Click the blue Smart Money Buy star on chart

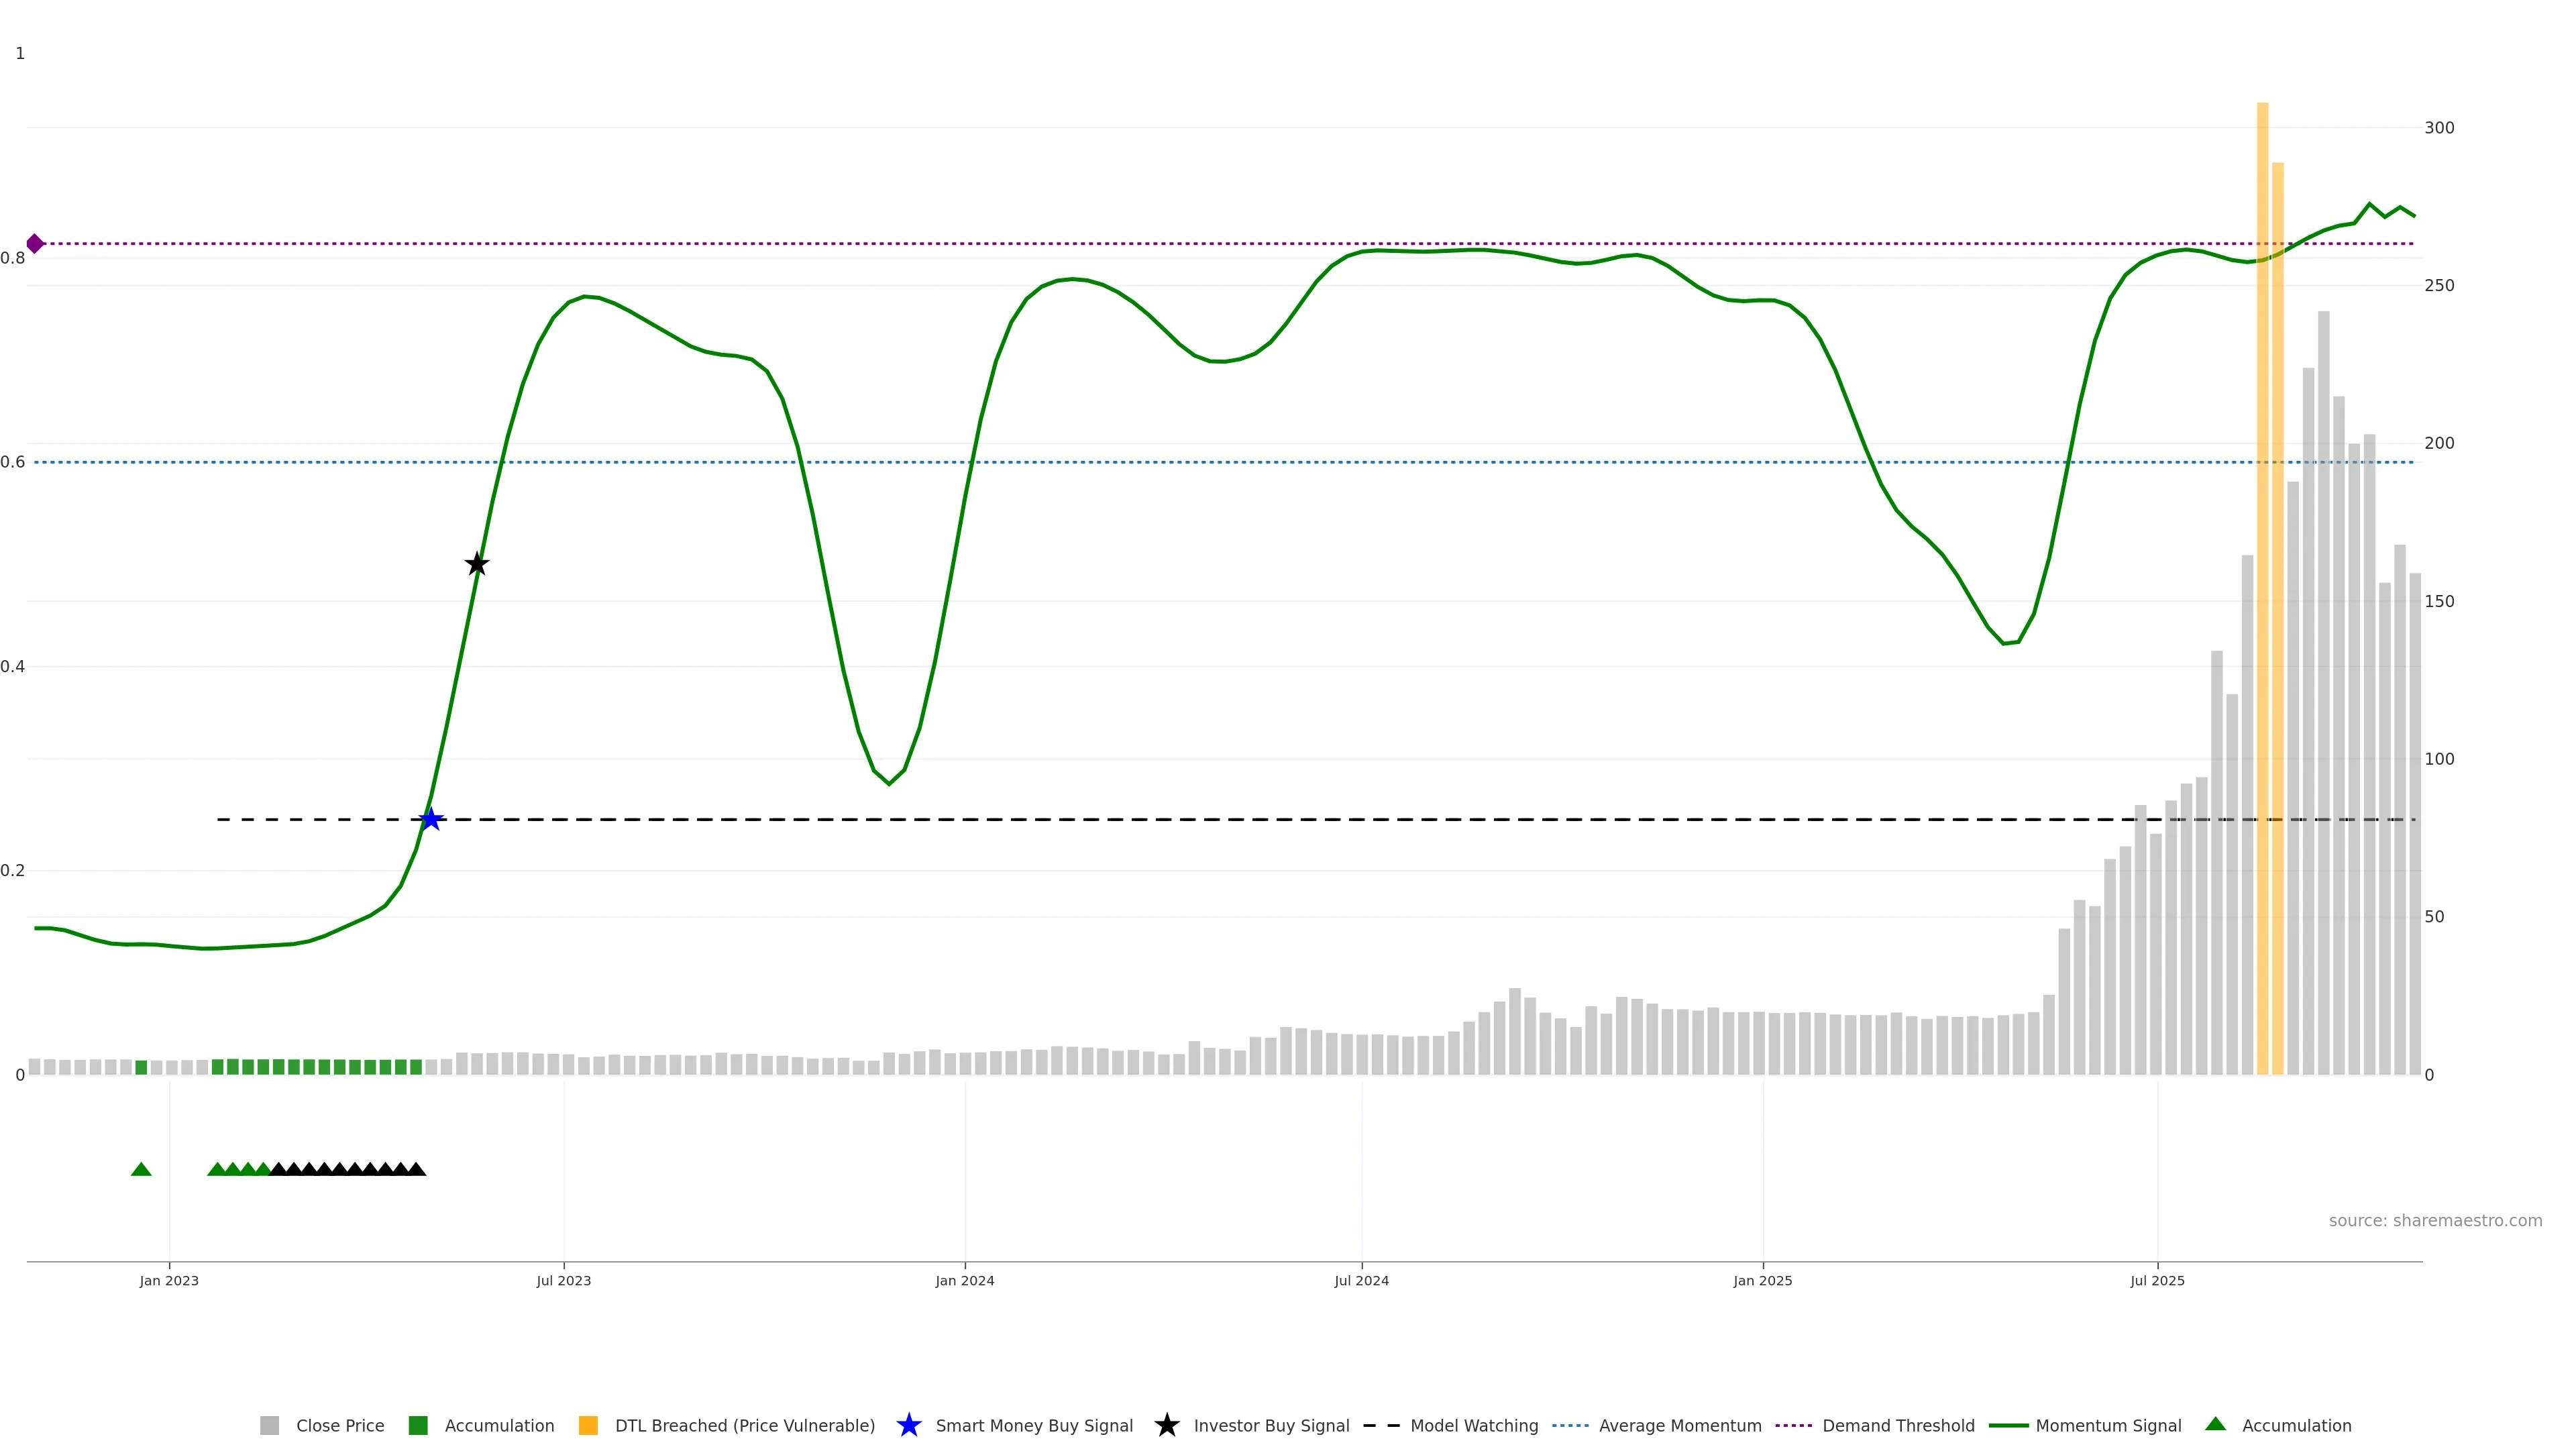coord(430,820)
